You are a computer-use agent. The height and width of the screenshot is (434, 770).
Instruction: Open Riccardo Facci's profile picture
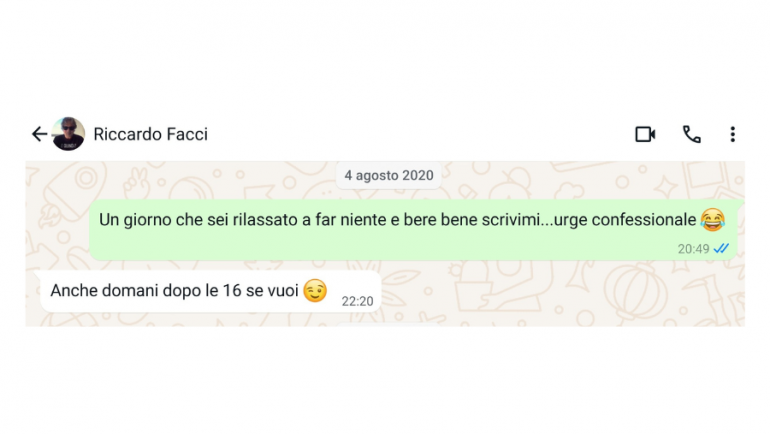(69, 134)
